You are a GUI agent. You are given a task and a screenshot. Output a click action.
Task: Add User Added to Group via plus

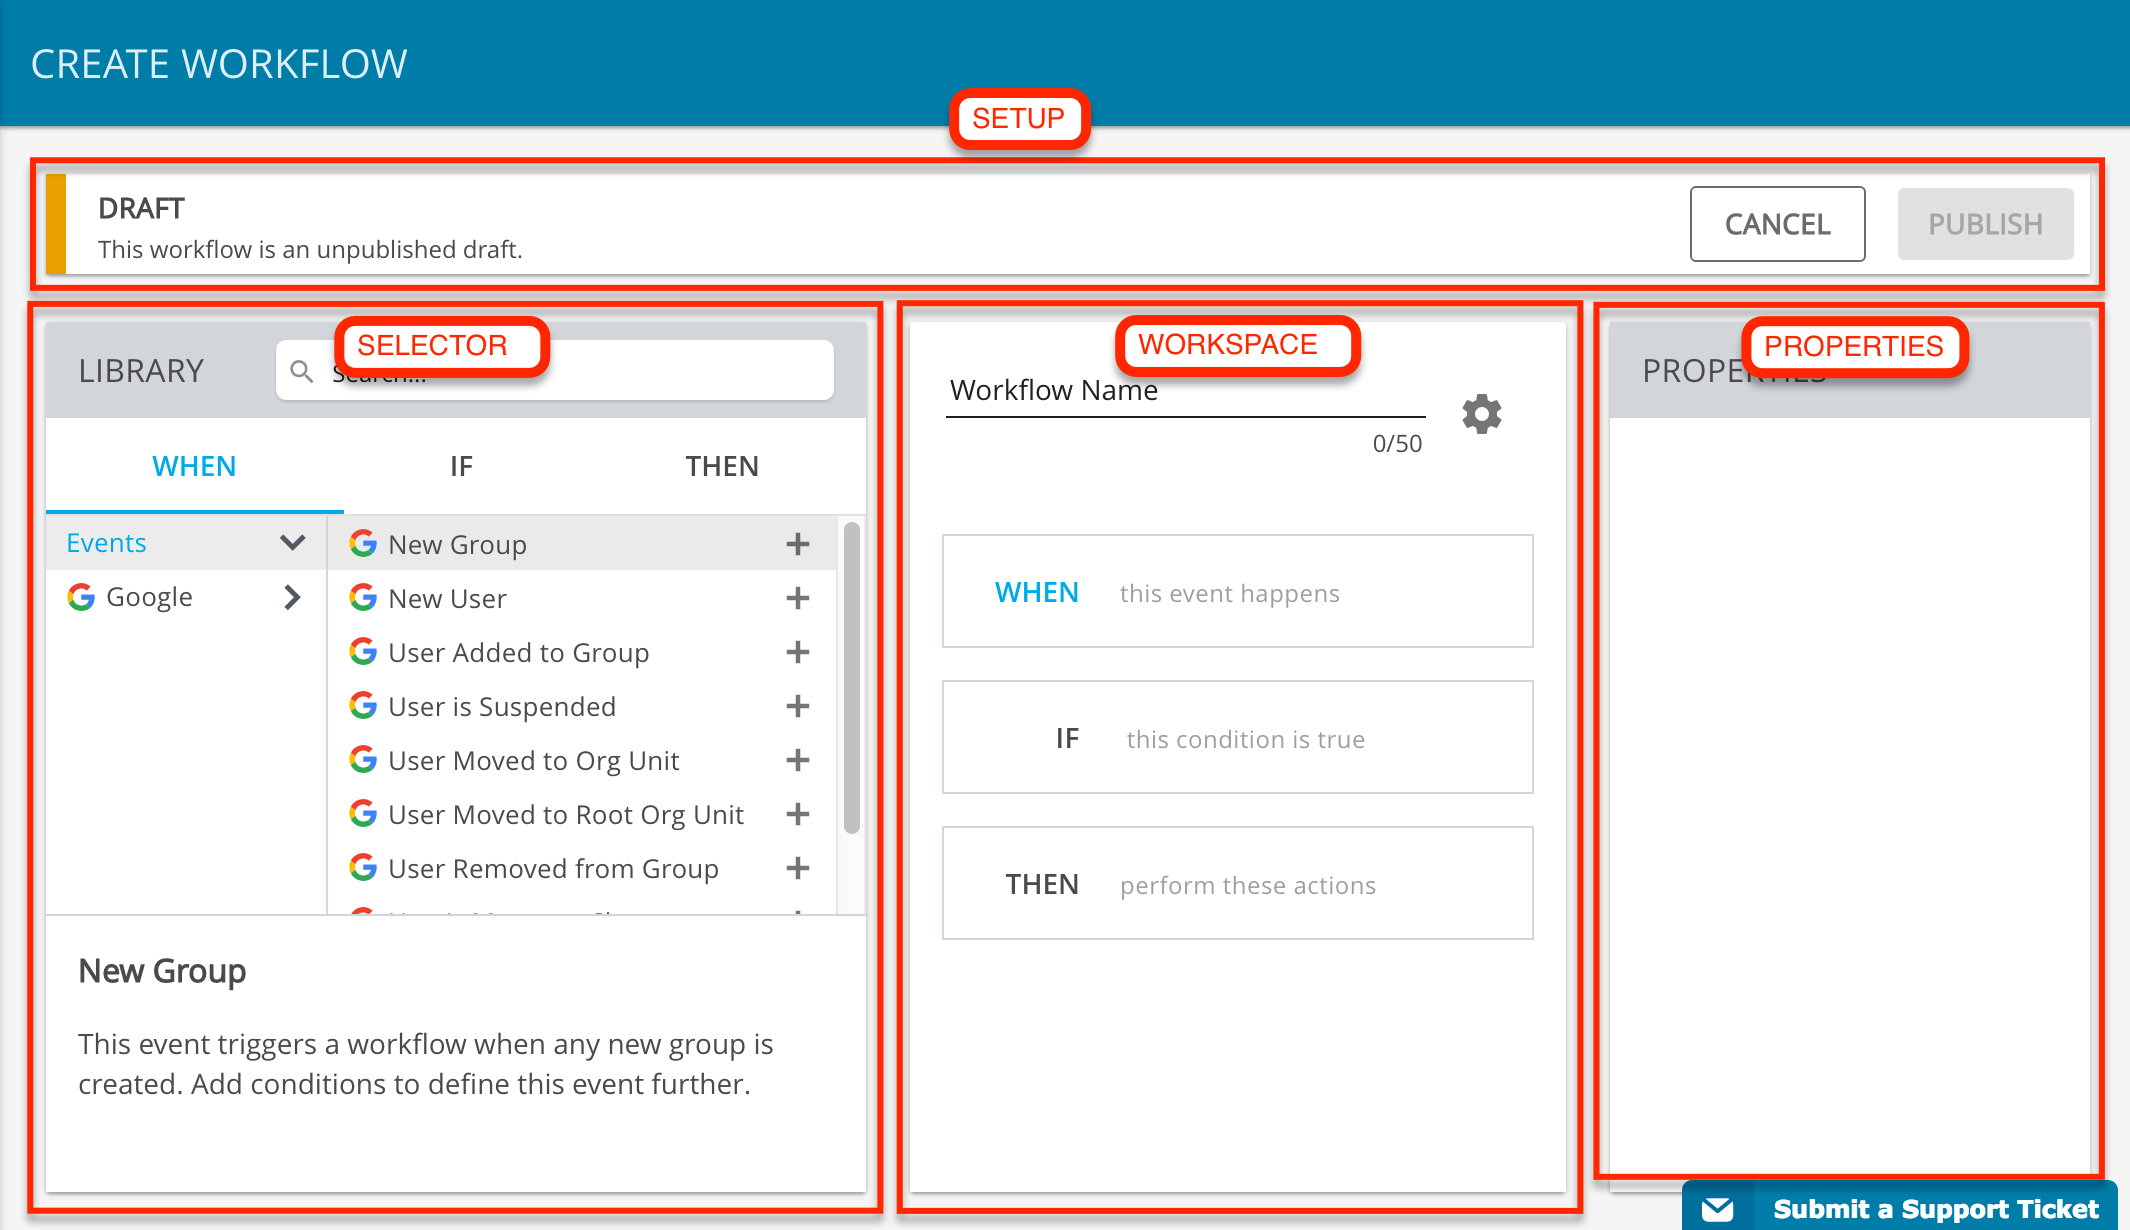coord(797,652)
